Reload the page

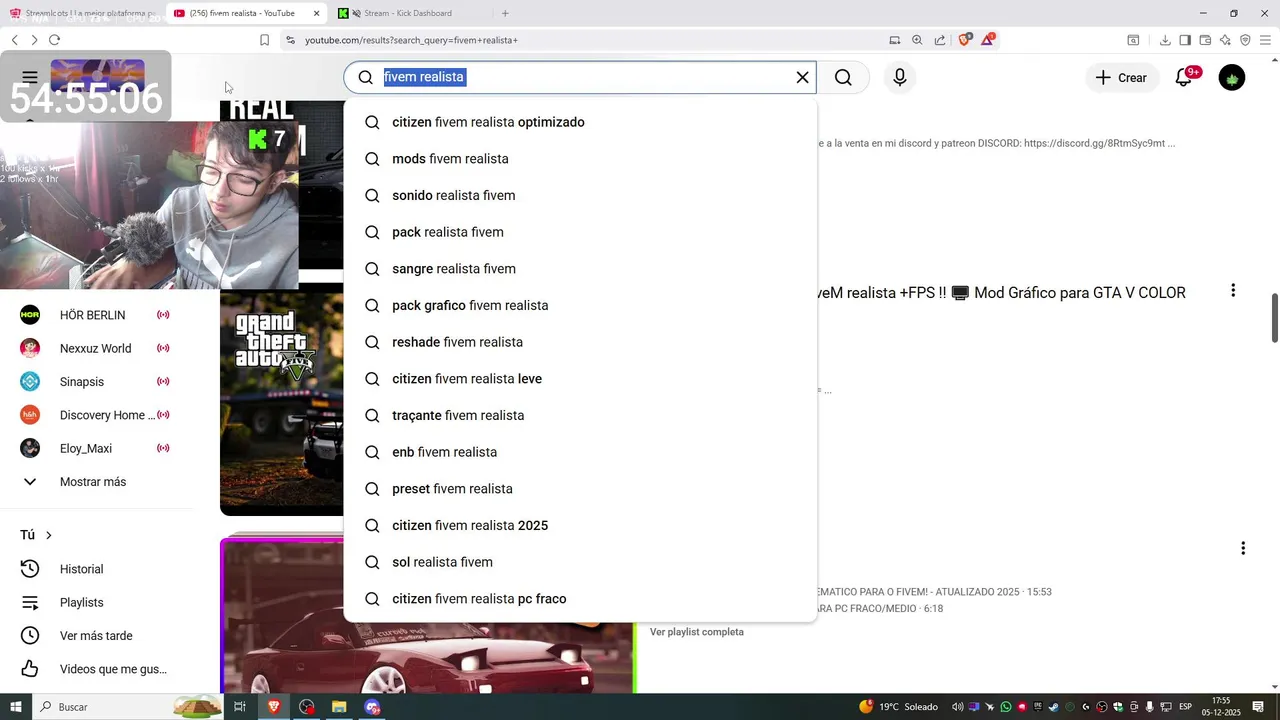pos(54,40)
